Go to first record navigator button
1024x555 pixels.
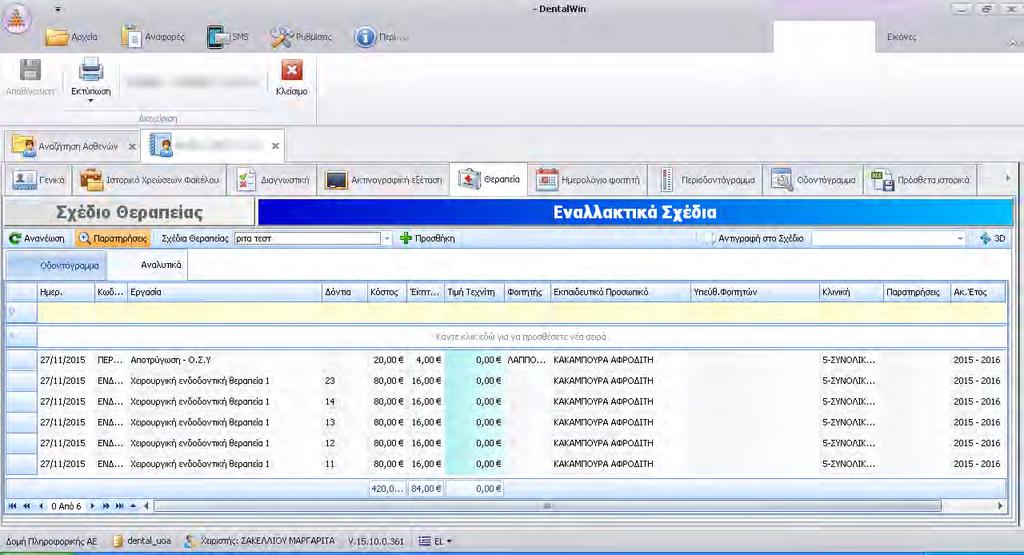pyautogui.click(x=12, y=506)
